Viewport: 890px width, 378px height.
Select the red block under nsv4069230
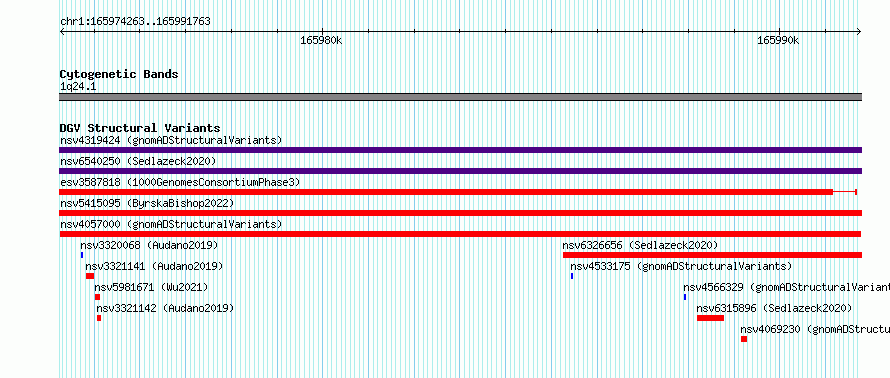[x=744, y=339]
